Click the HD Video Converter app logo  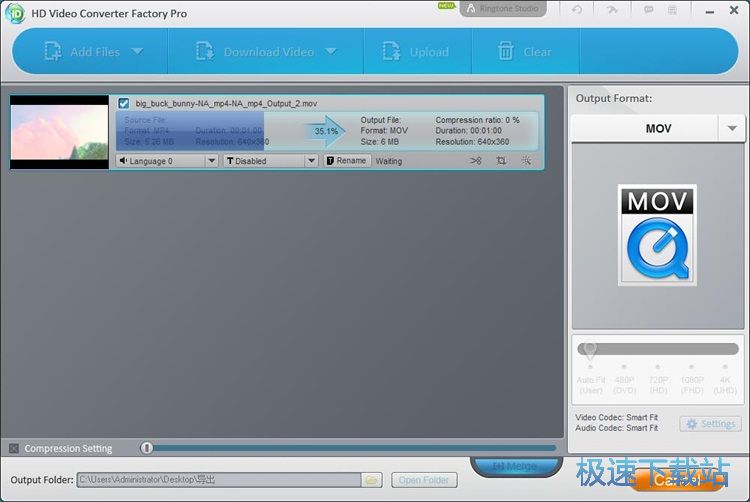tap(15, 13)
